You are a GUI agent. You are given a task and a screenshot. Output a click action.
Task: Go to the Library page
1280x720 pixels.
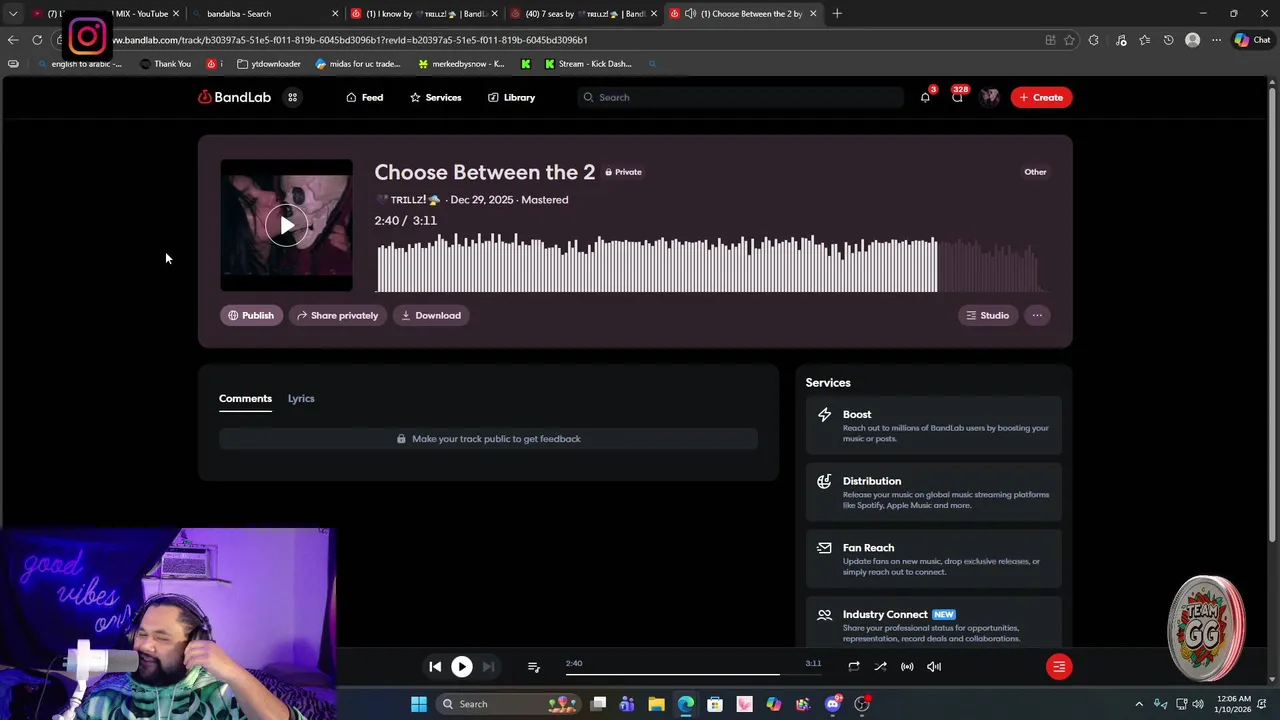click(511, 97)
